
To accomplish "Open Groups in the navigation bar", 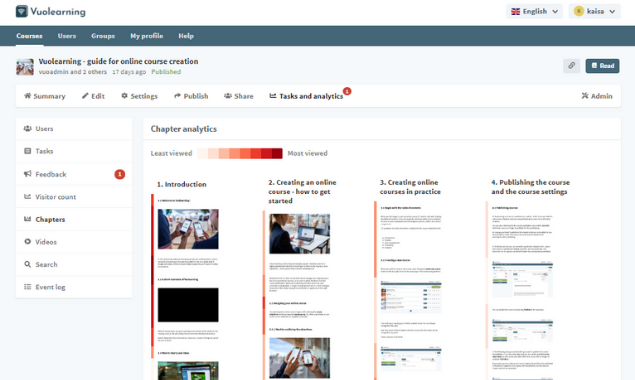I will coord(103,36).
